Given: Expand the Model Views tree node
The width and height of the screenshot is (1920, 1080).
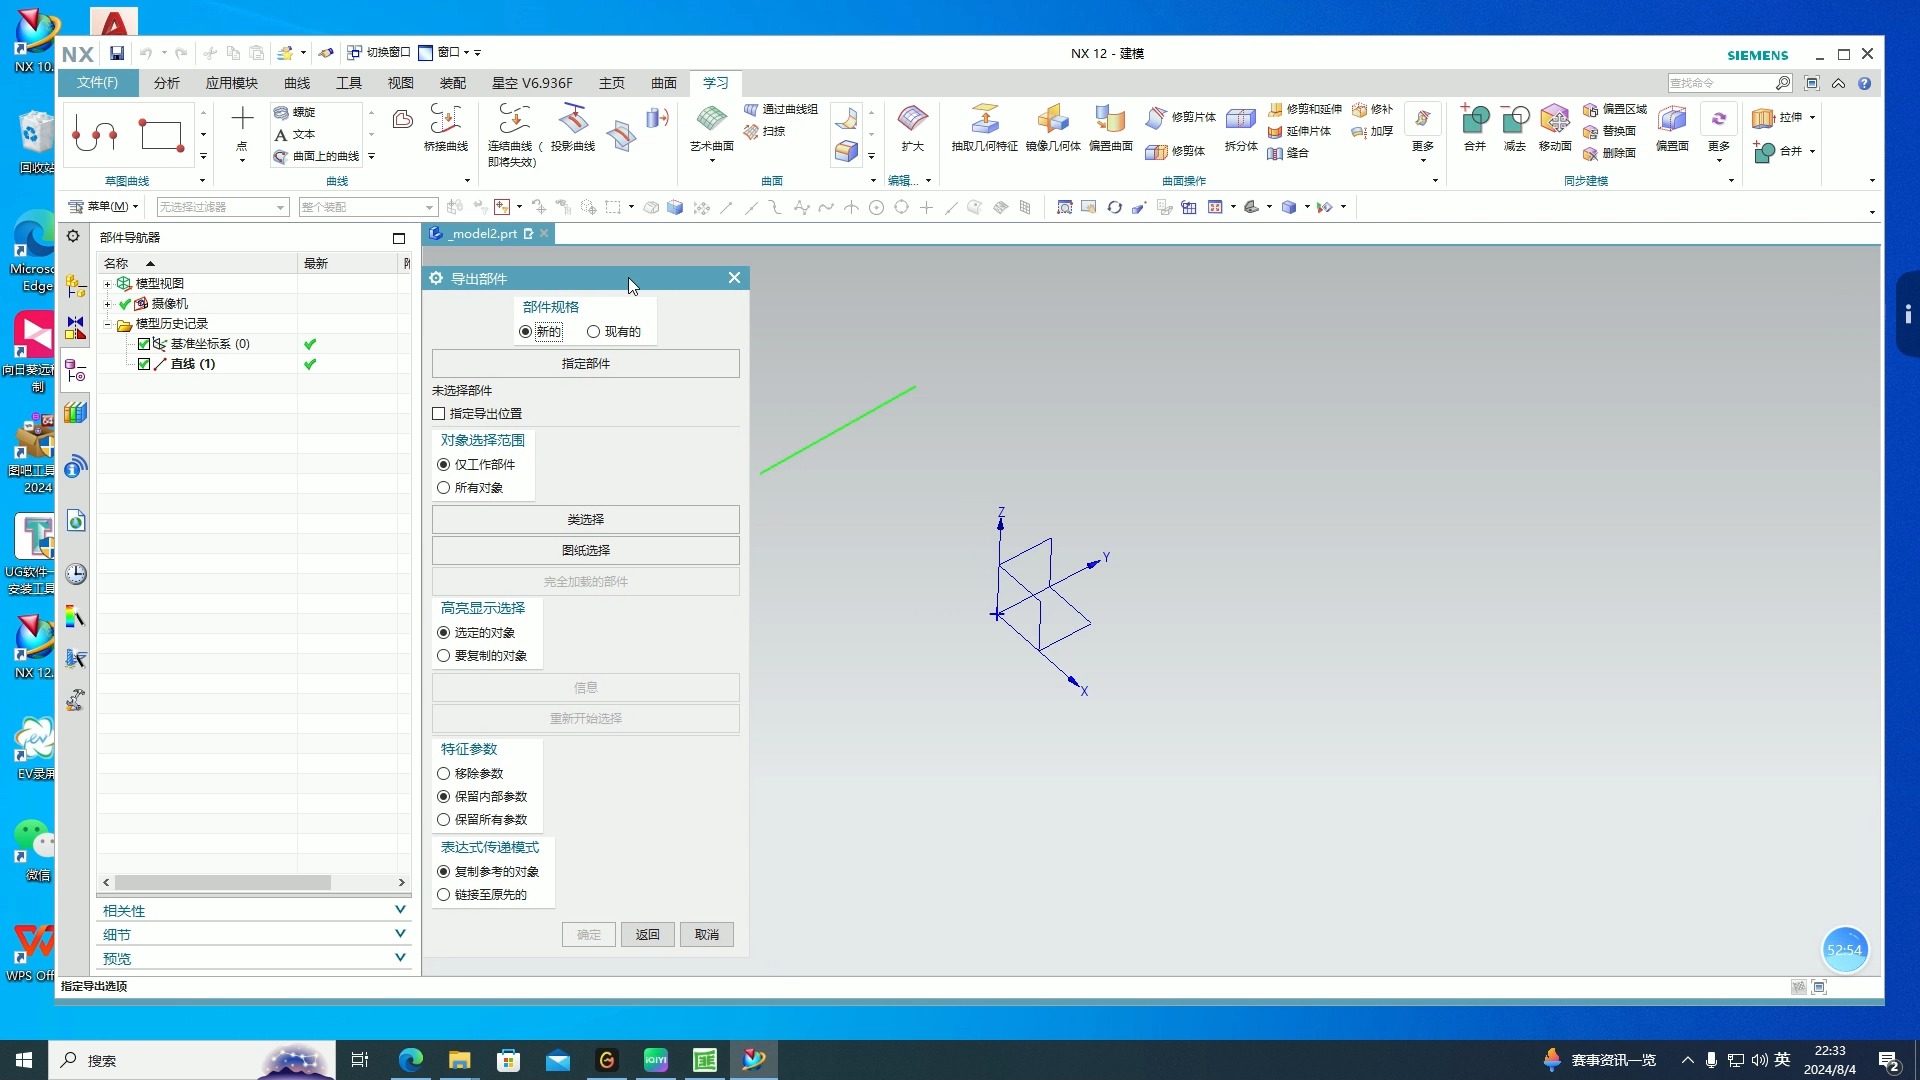Looking at the screenshot, I should coord(108,284).
